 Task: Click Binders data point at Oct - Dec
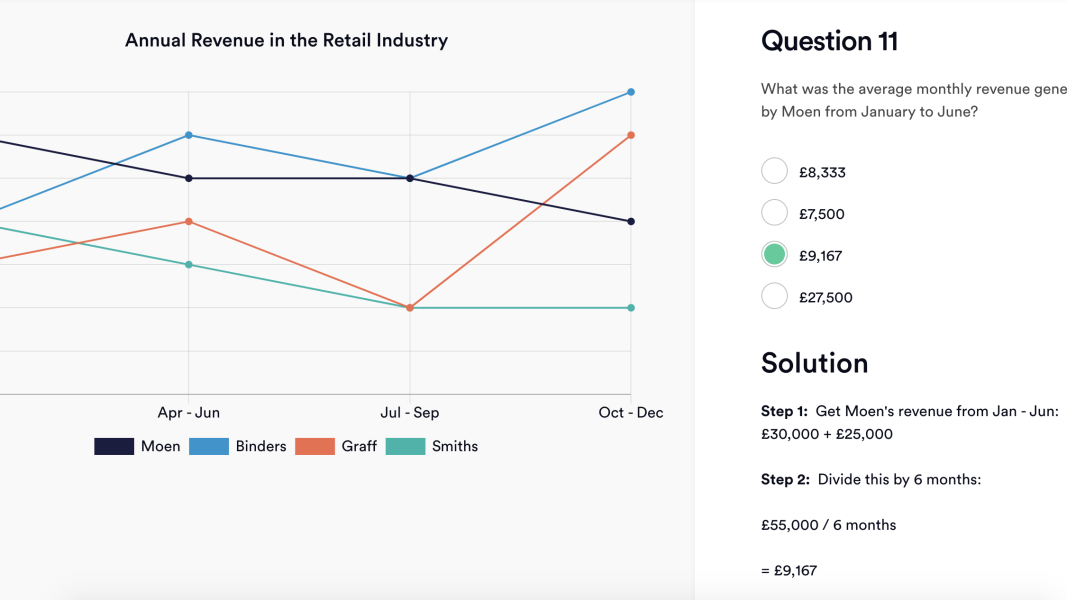[631, 92]
